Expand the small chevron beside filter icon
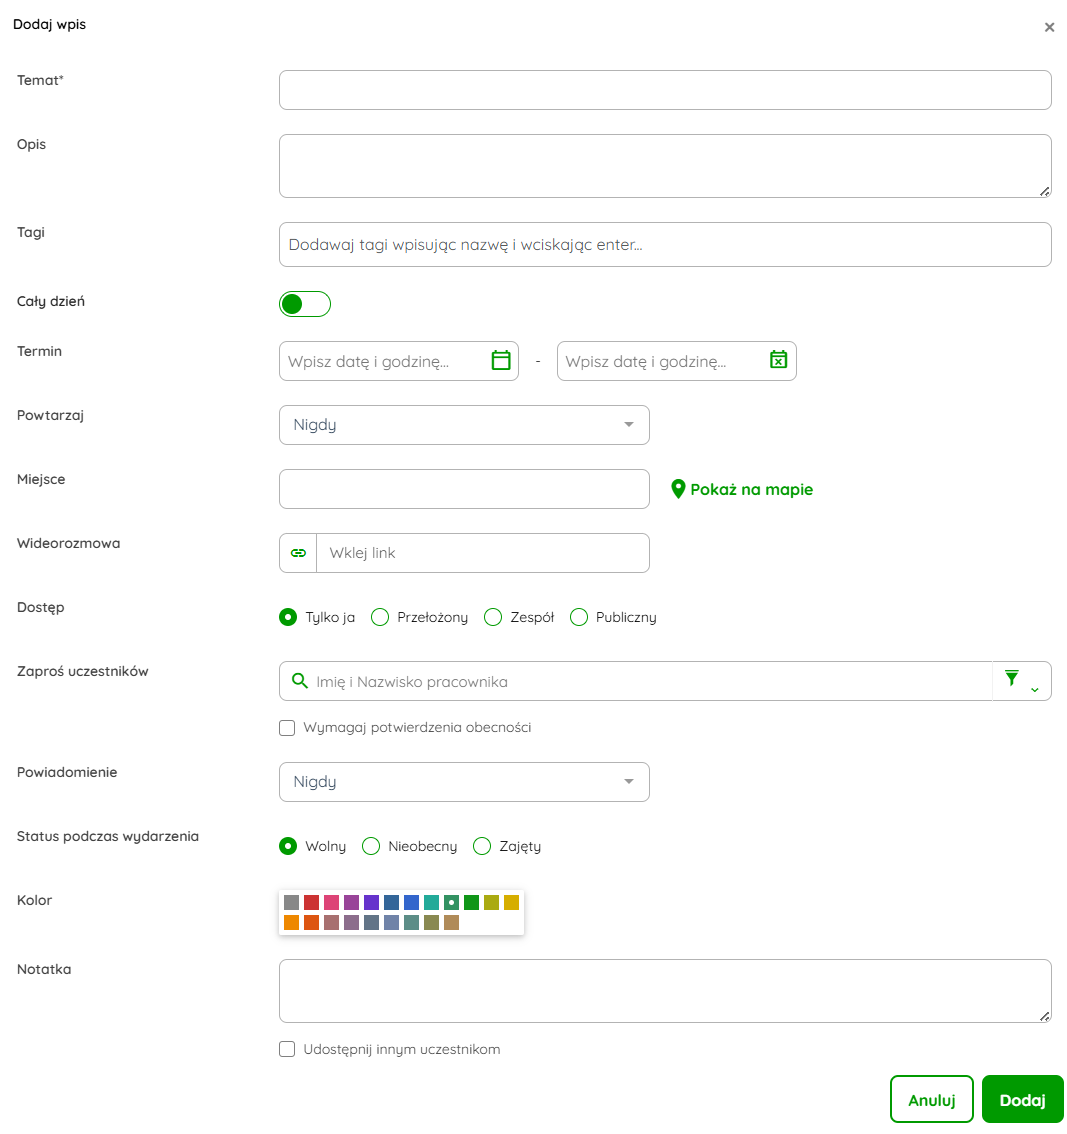The height and width of the screenshot is (1134, 1067). pyautogui.click(x=1034, y=689)
